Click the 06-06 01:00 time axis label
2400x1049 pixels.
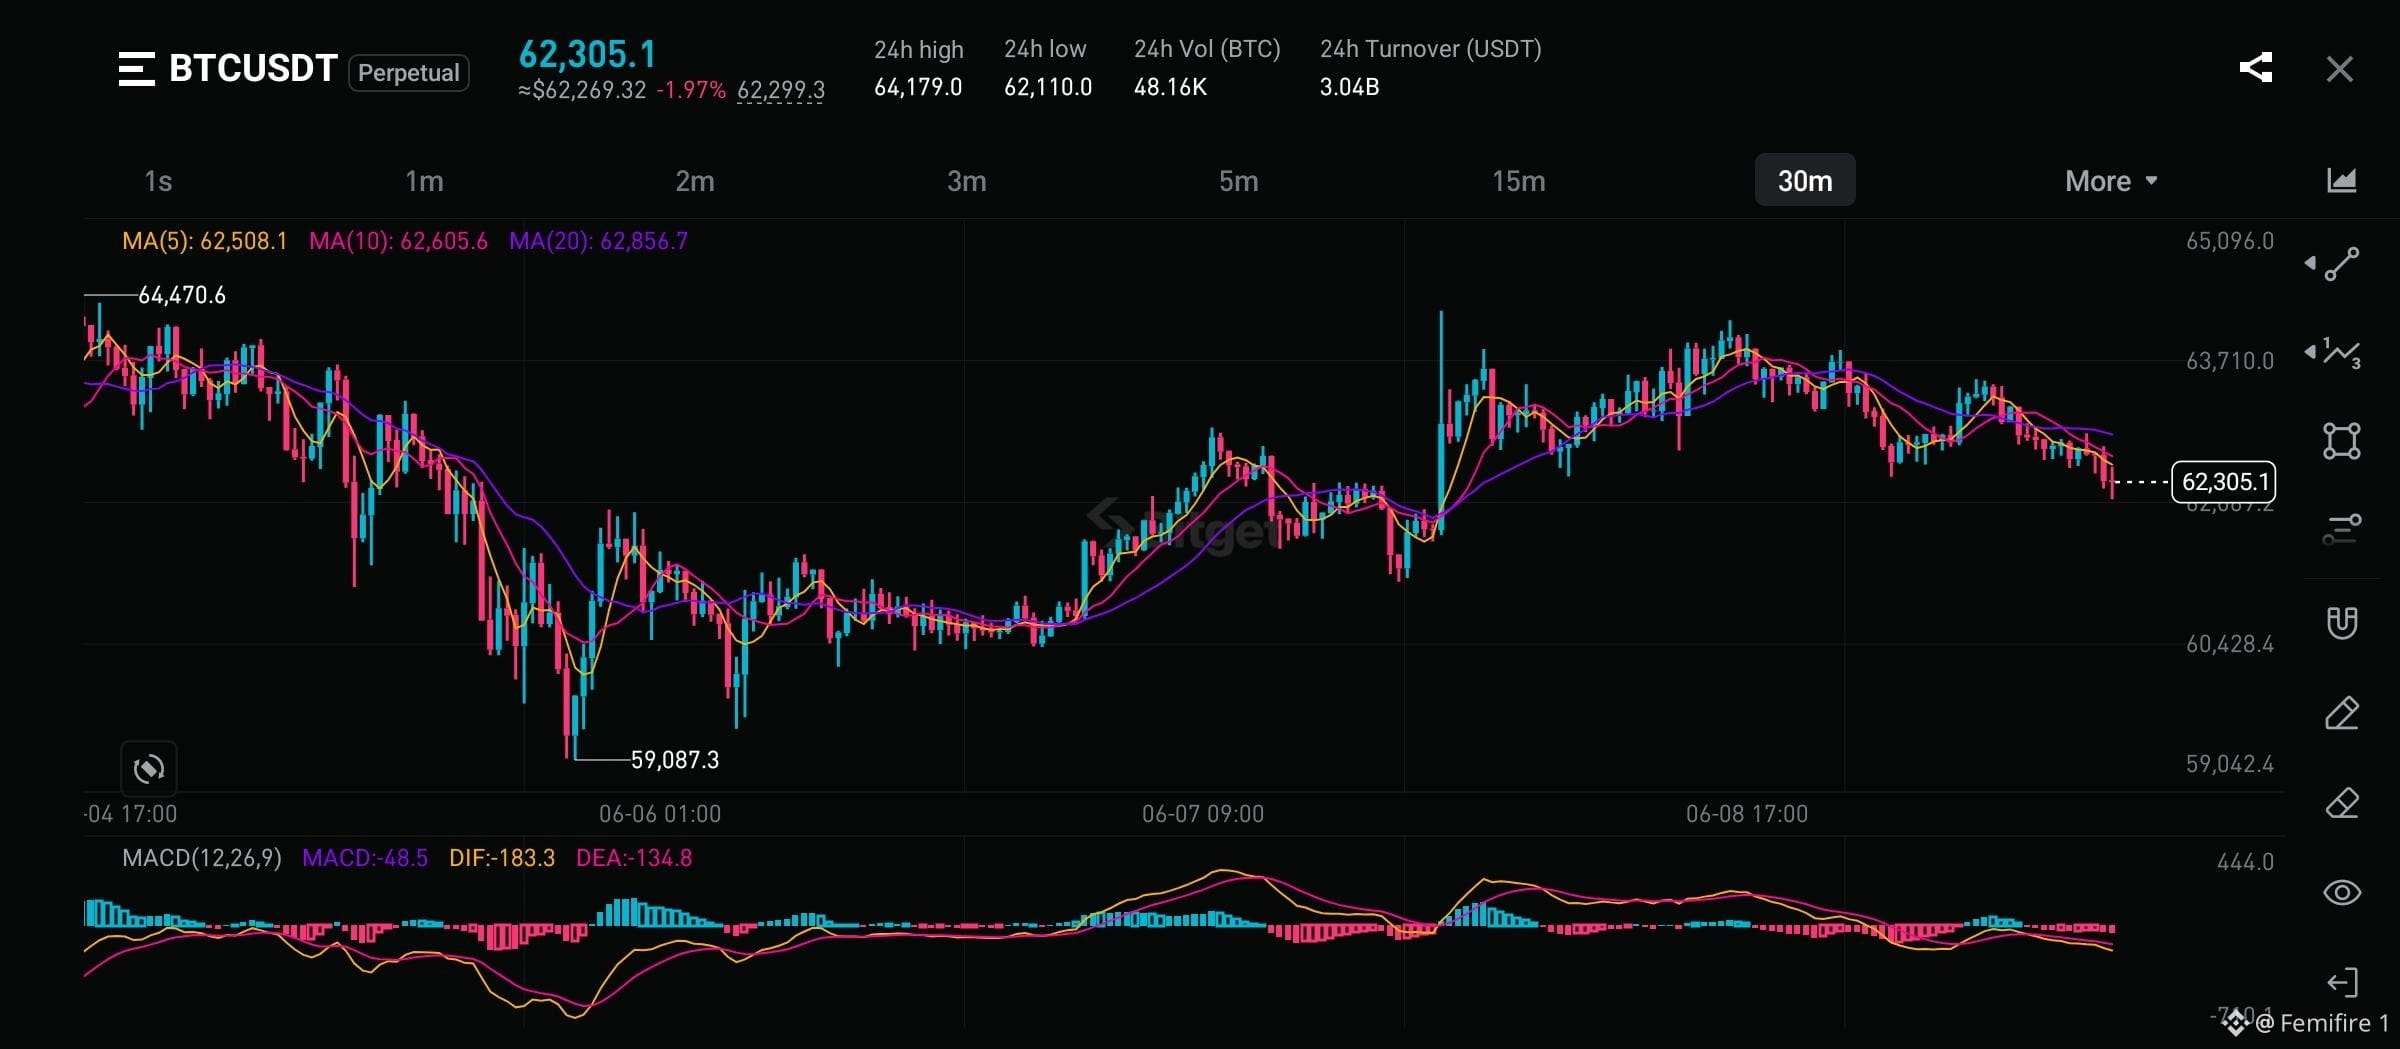tap(660, 814)
